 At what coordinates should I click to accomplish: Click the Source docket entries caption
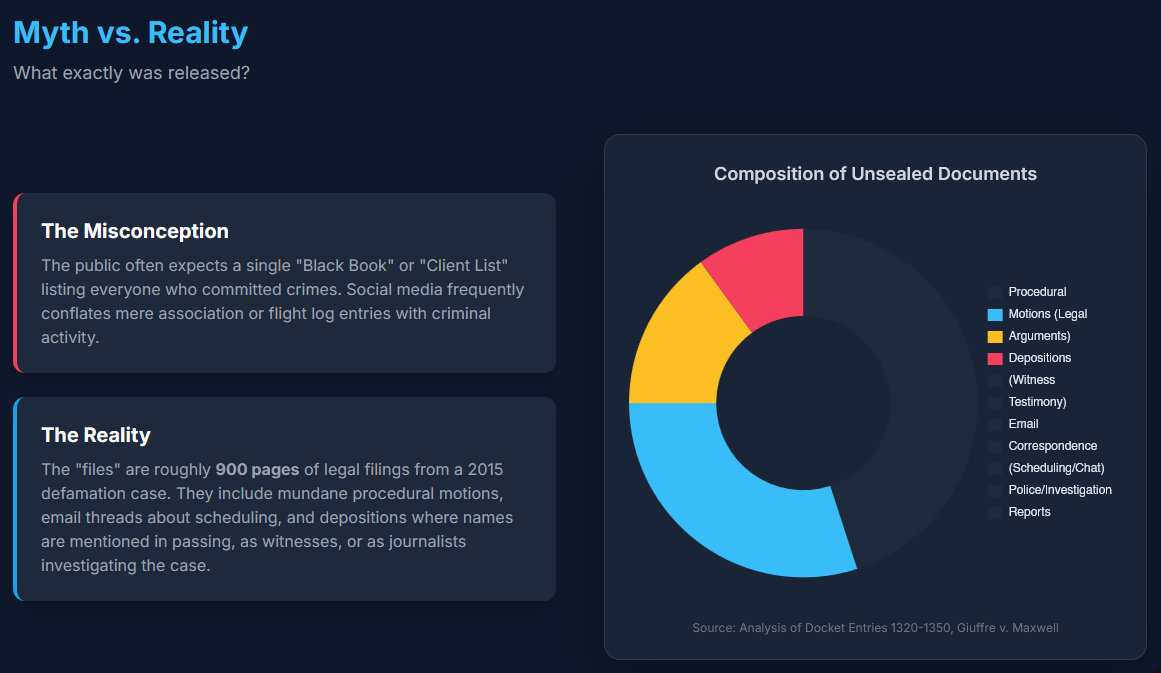pyautogui.click(x=875, y=628)
